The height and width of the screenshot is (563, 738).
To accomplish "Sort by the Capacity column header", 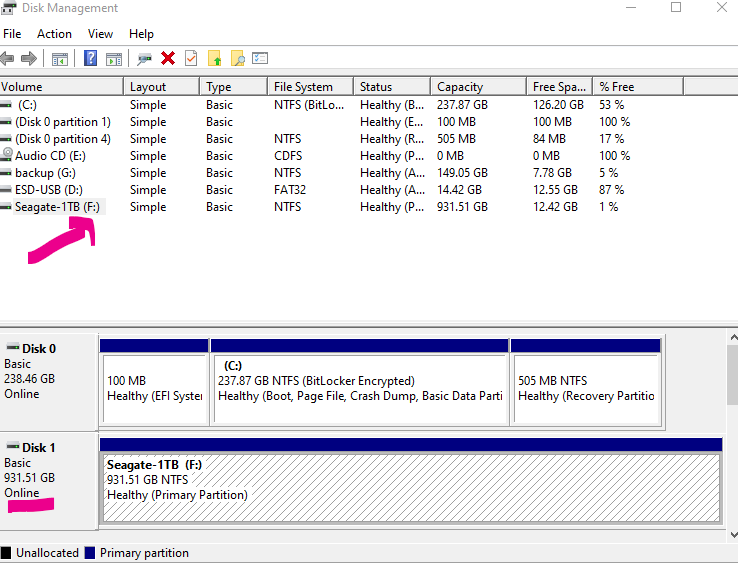I will 460,87.
